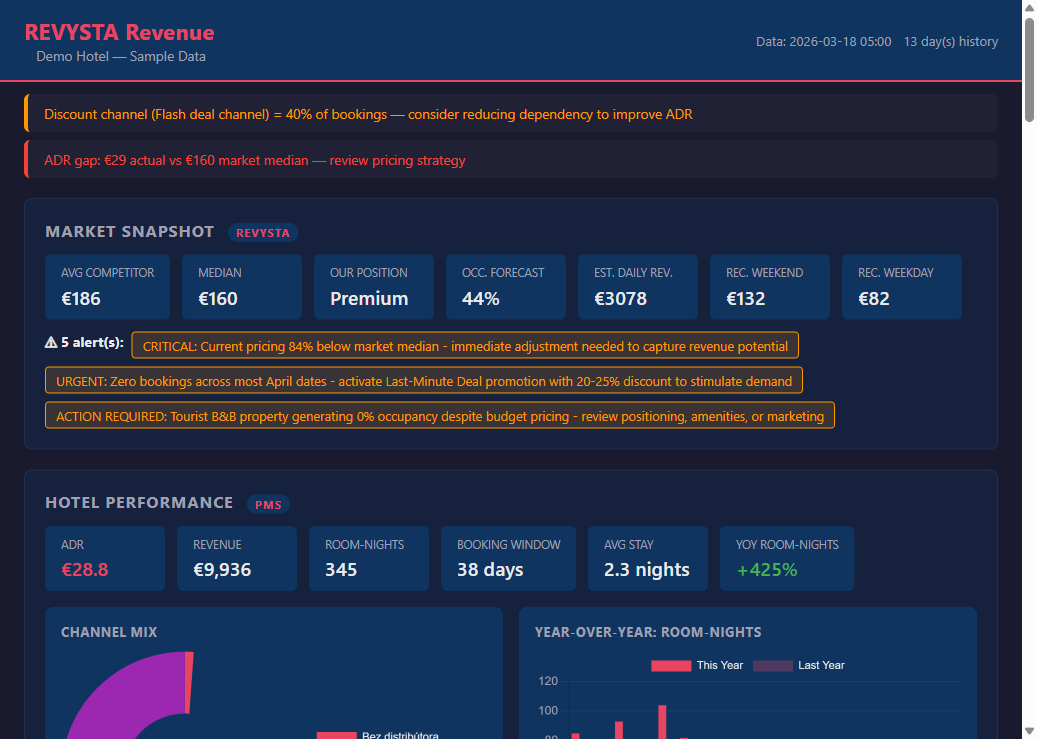The width and height of the screenshot is (1037, 739).
Task: Click the REVYSTA Revenue title
Action: [120, 32]
